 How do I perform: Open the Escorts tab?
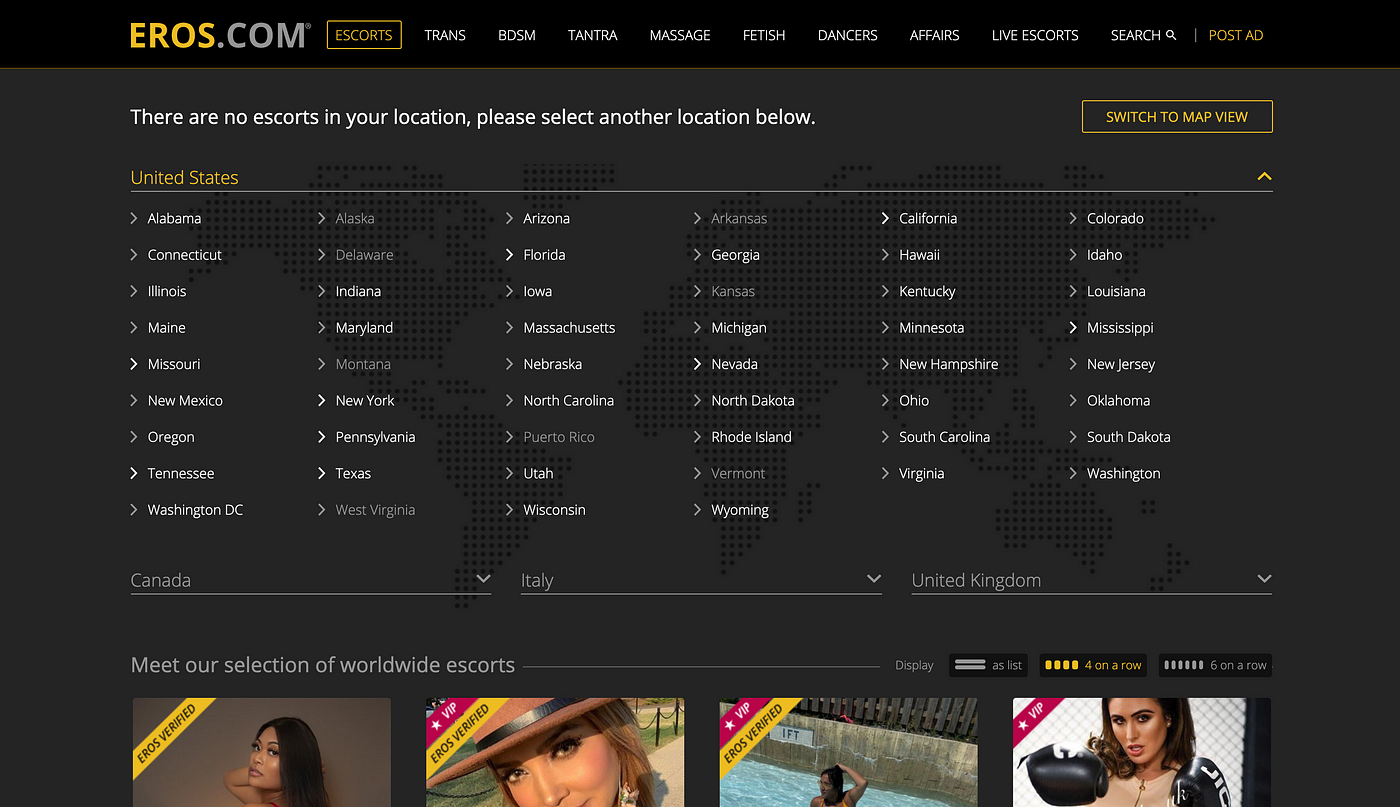point(364,35)
